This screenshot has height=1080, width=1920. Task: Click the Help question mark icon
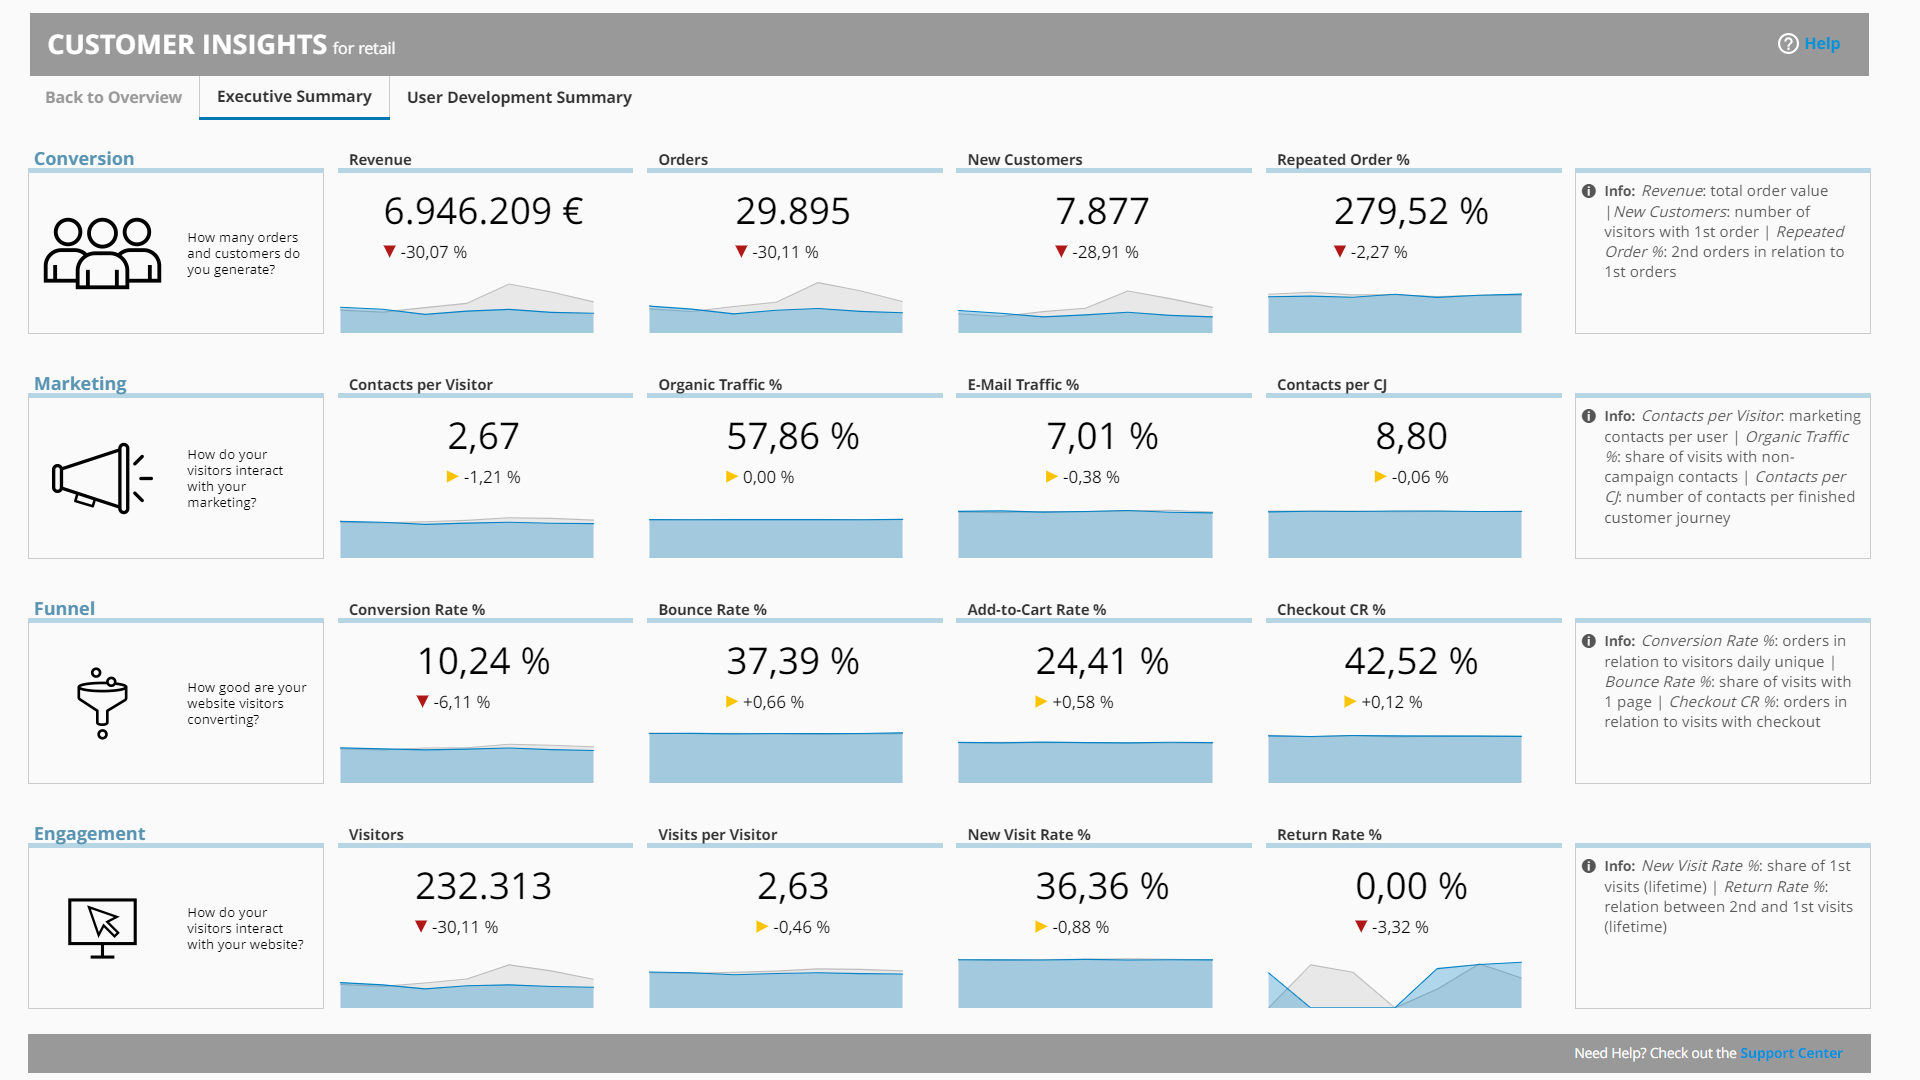[1787, 44]
